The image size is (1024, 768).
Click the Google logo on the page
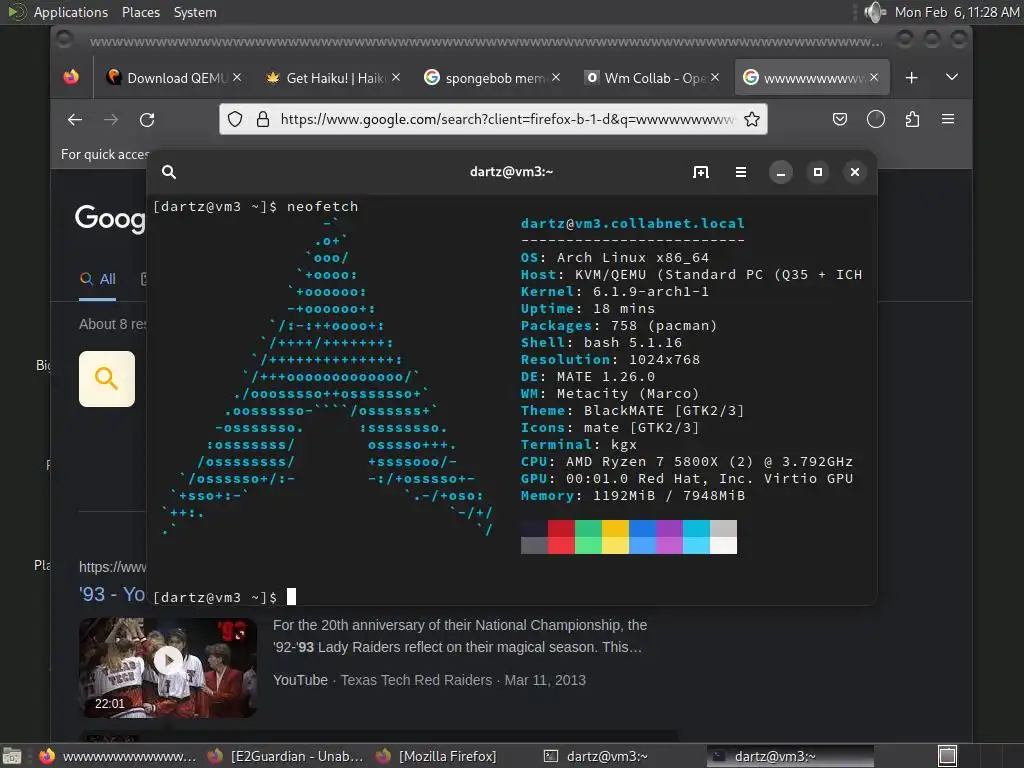[x=110, y=217]
